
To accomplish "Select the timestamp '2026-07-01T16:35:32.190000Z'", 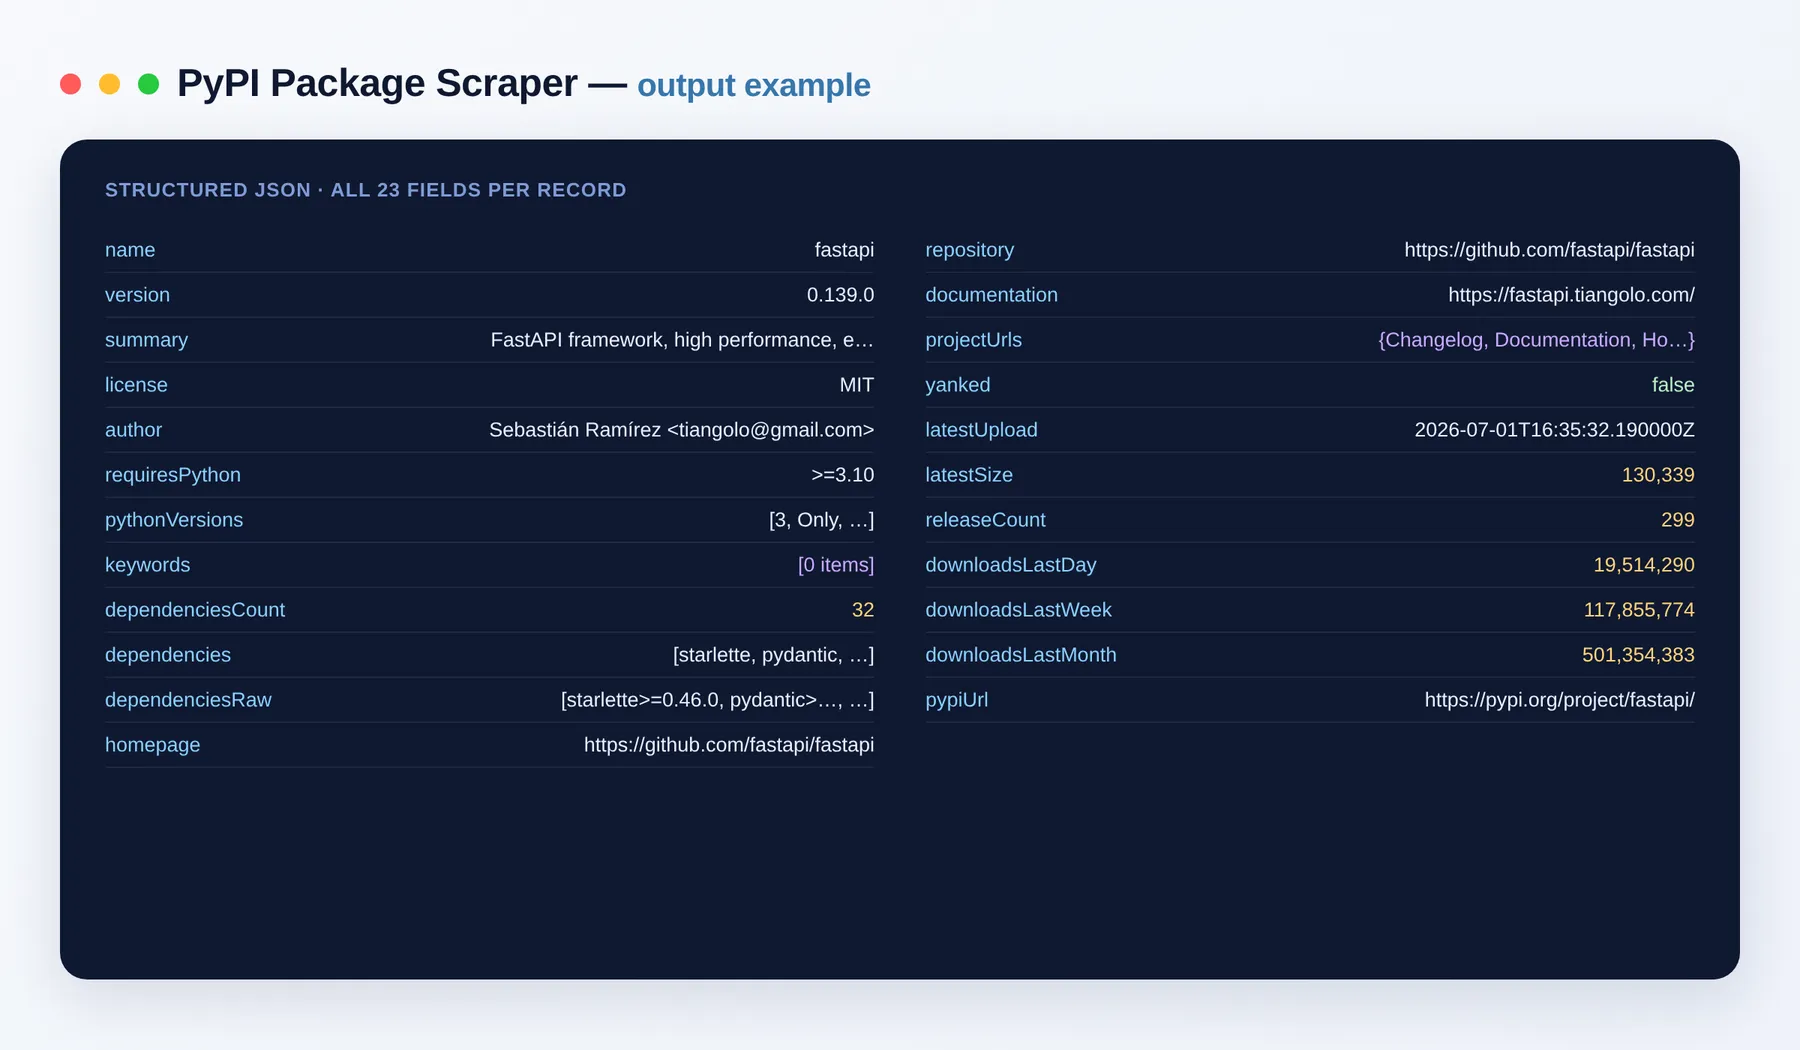I will point(1554,430).
